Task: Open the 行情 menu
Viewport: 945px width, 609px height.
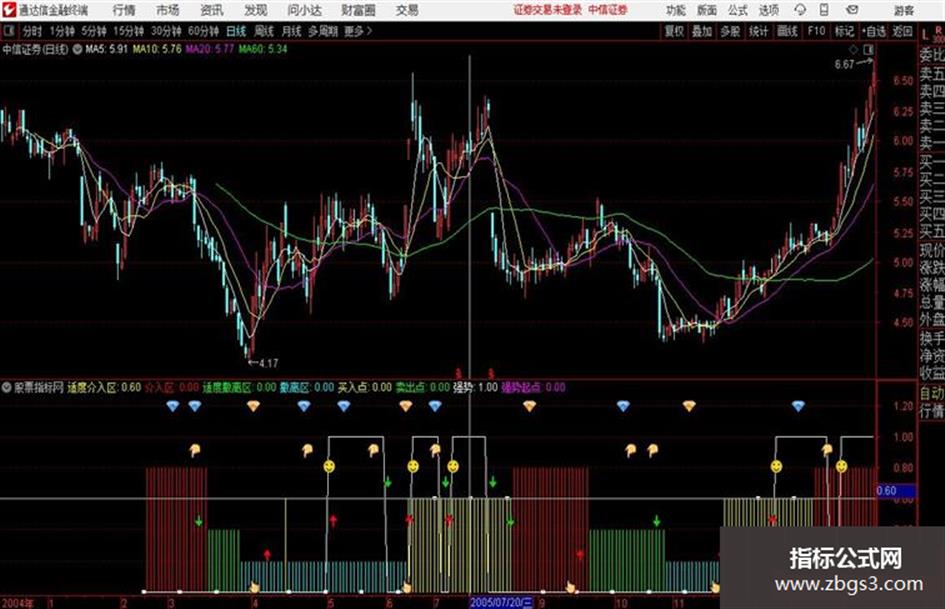Action: click(x=124, y=10)
